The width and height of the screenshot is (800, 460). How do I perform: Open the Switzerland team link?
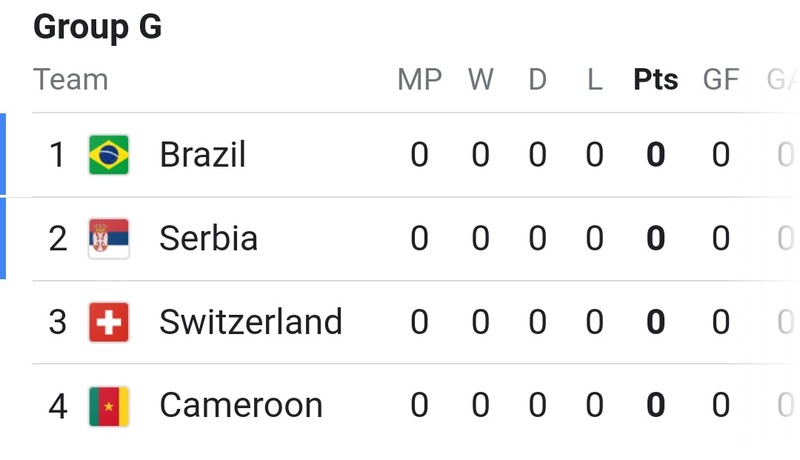click(251, 322)
